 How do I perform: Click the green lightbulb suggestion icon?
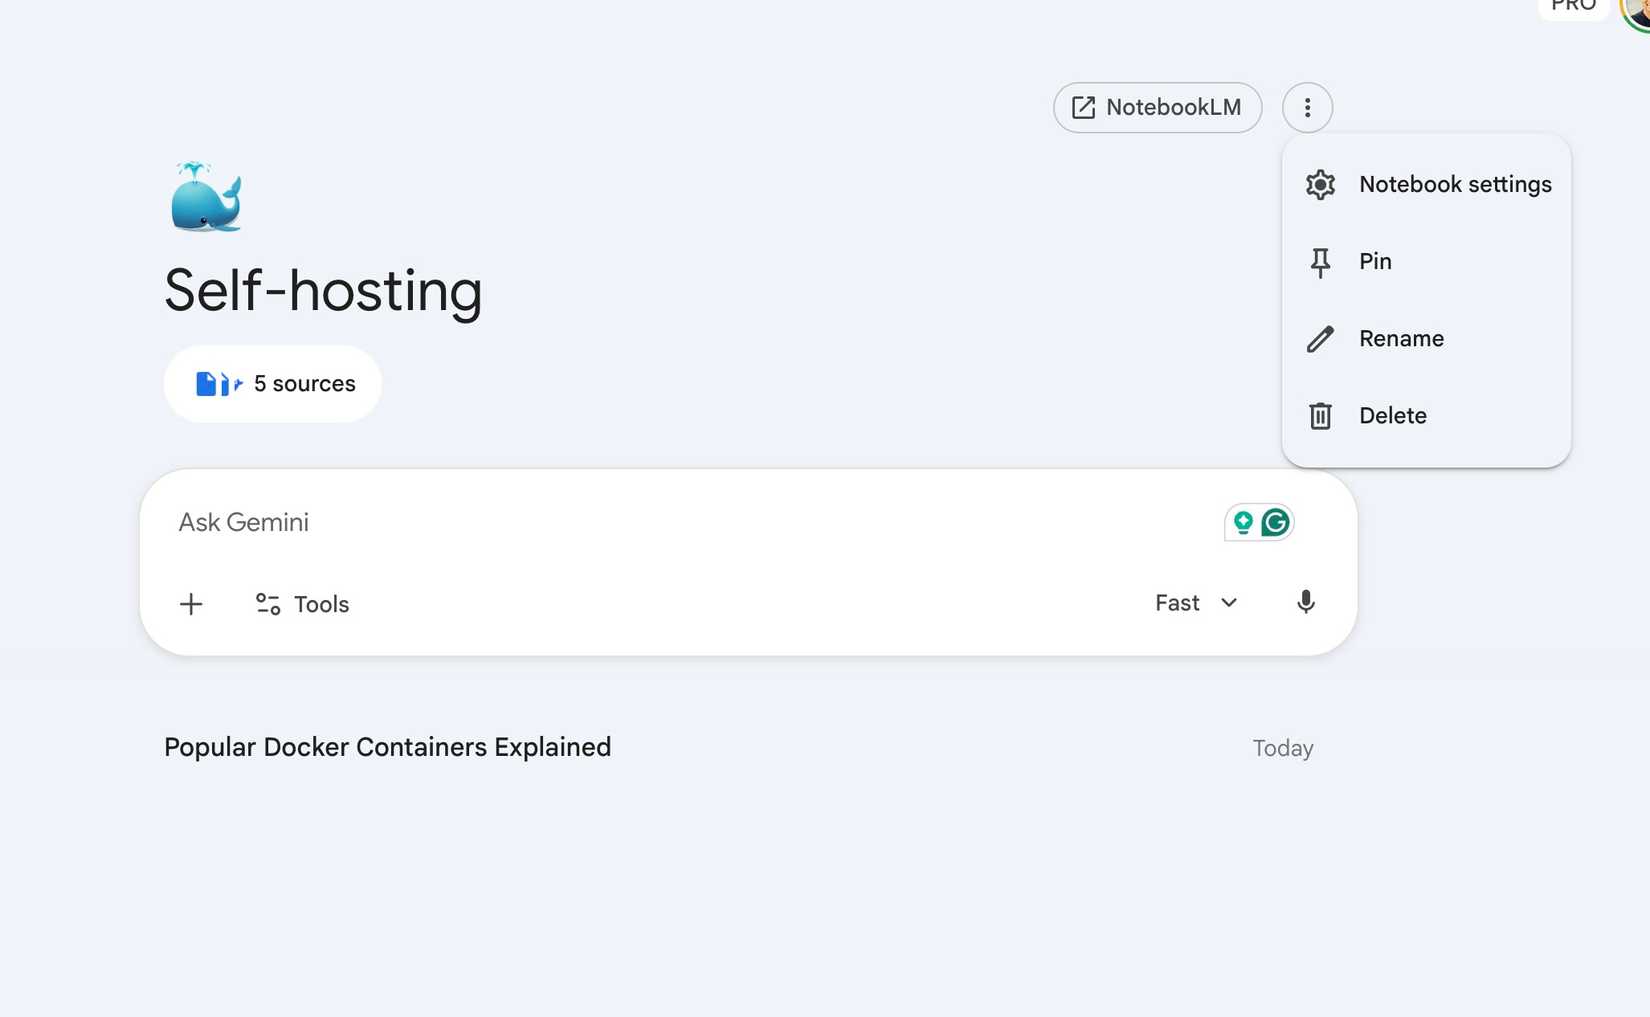(x=1243, y=522)
